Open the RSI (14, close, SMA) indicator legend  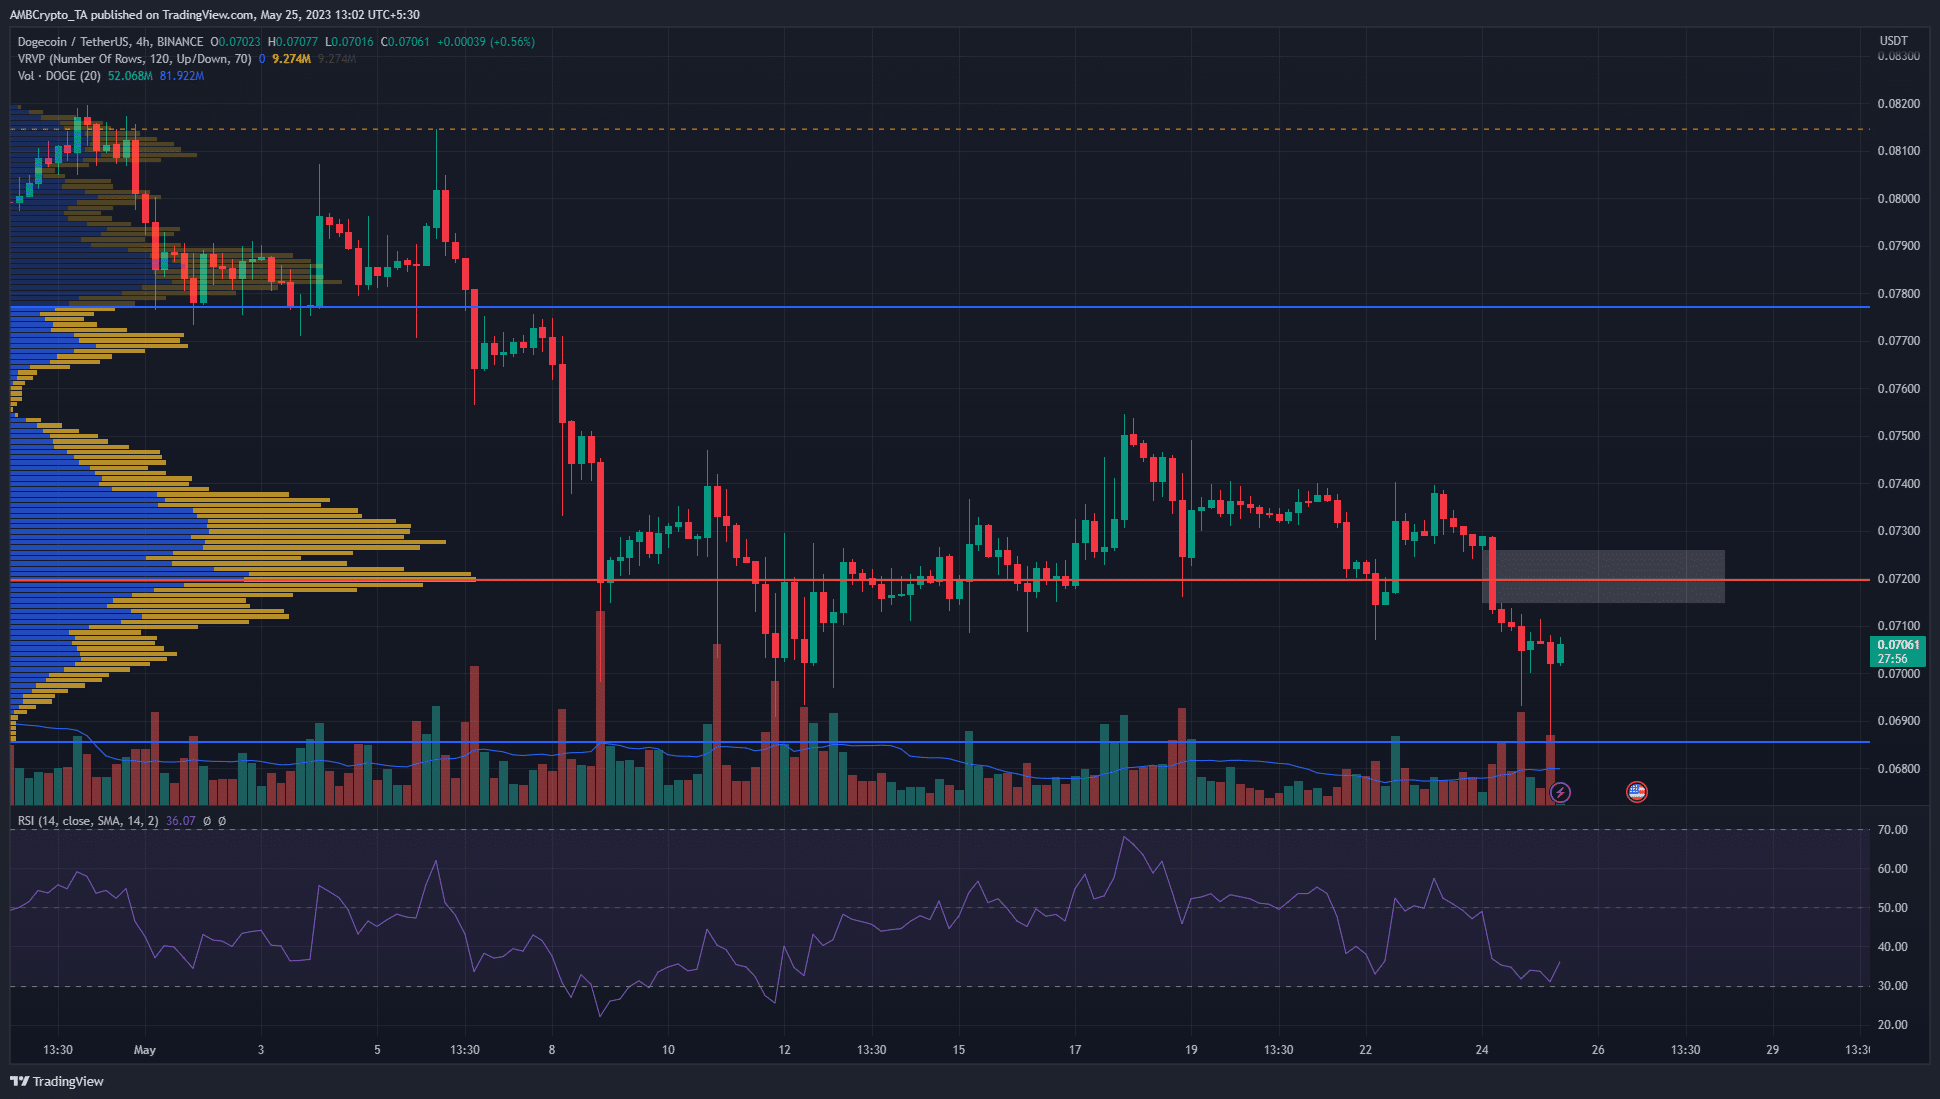tap(88, 821)
